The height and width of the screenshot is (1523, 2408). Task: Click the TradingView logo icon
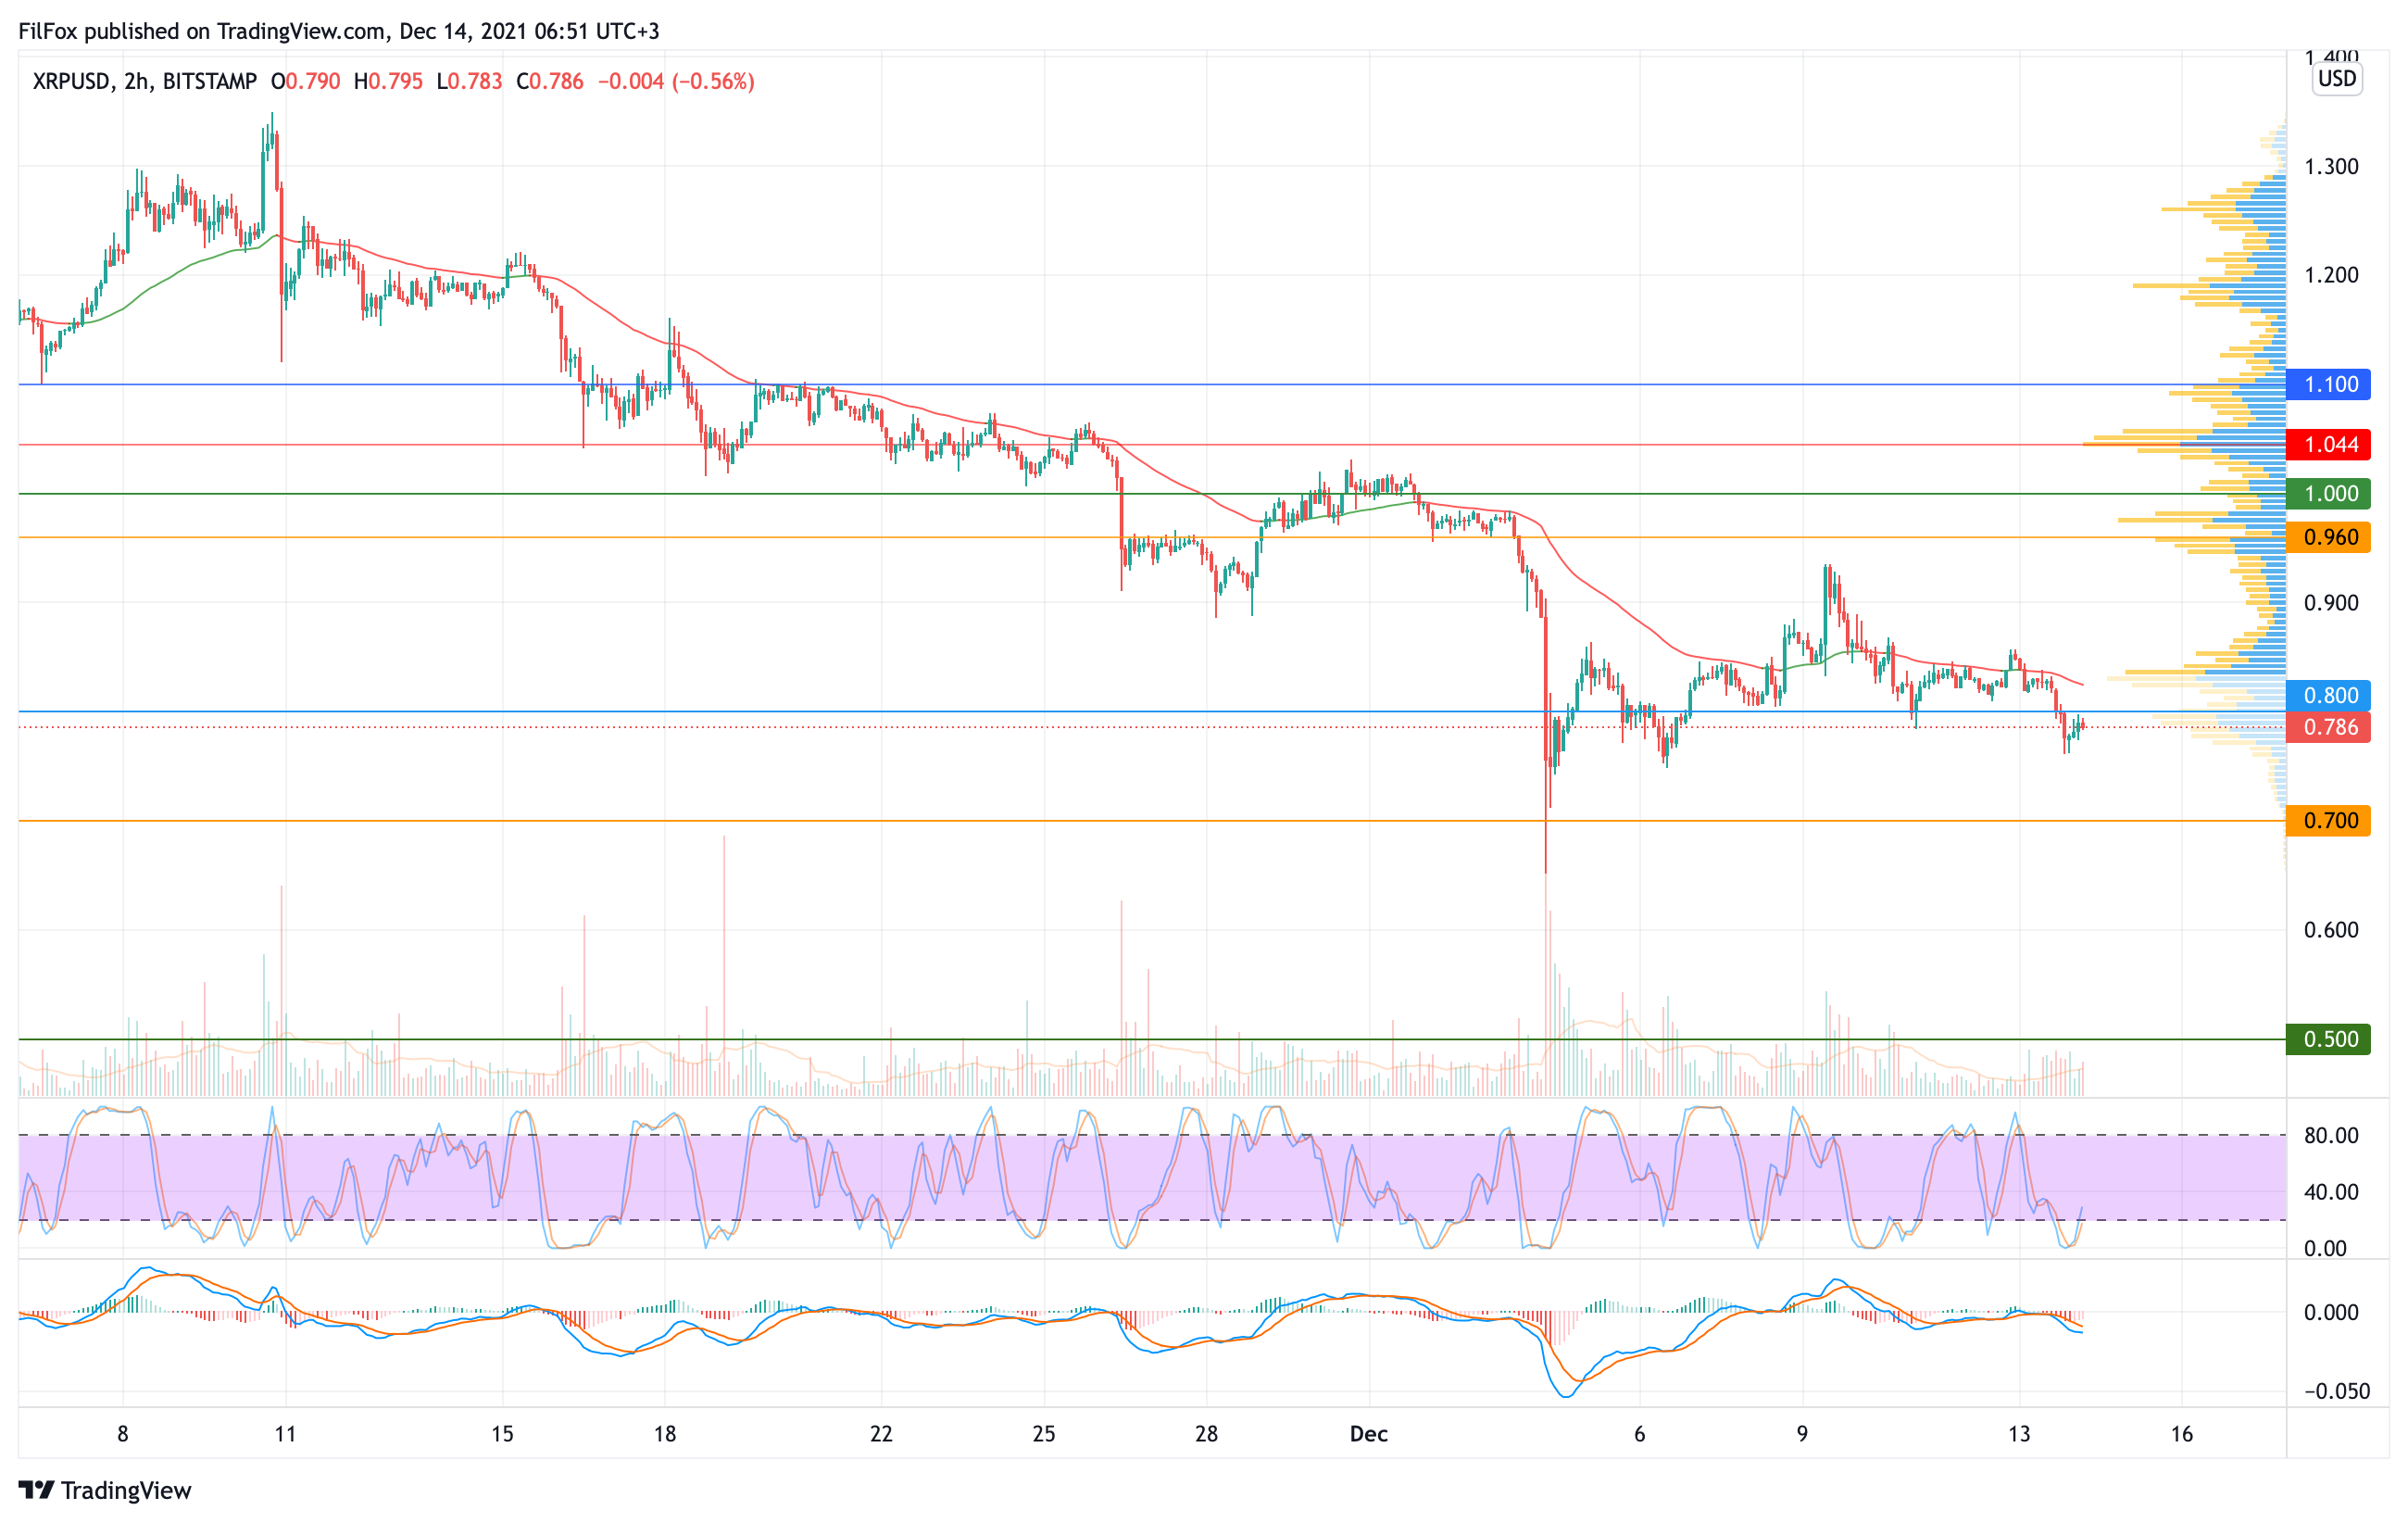(x=36, y=1490)
